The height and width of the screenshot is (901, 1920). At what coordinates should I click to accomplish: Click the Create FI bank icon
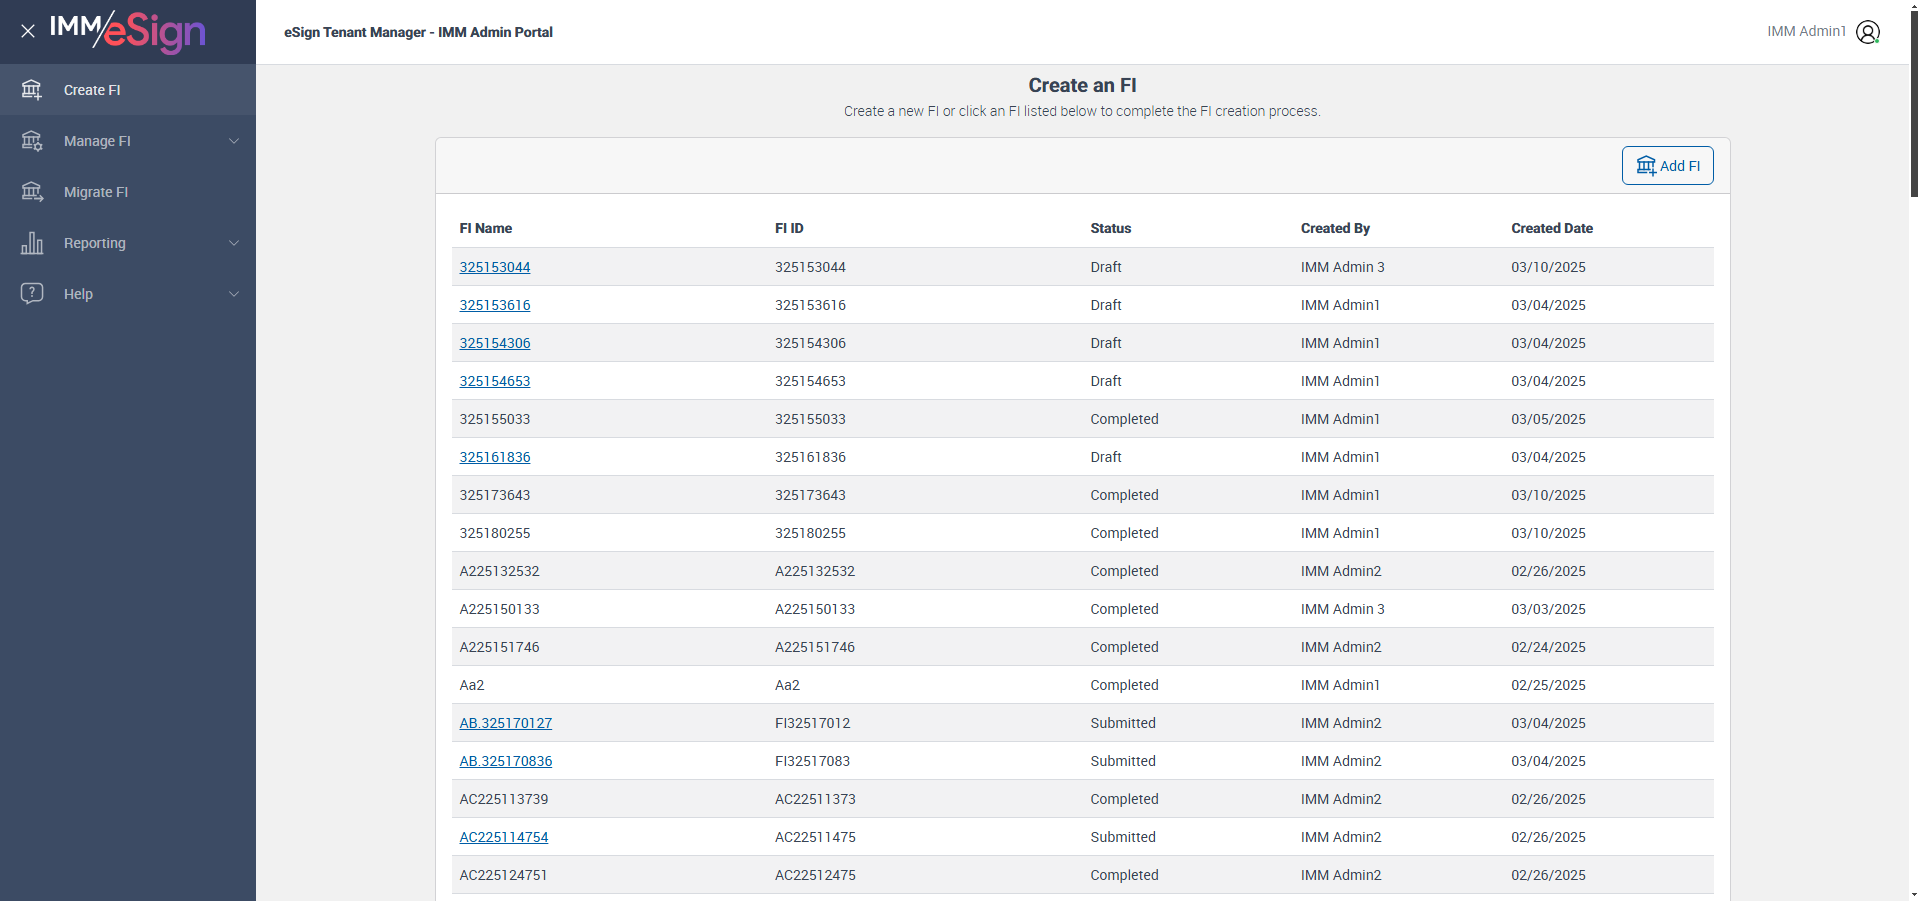[x=32, y=90]
